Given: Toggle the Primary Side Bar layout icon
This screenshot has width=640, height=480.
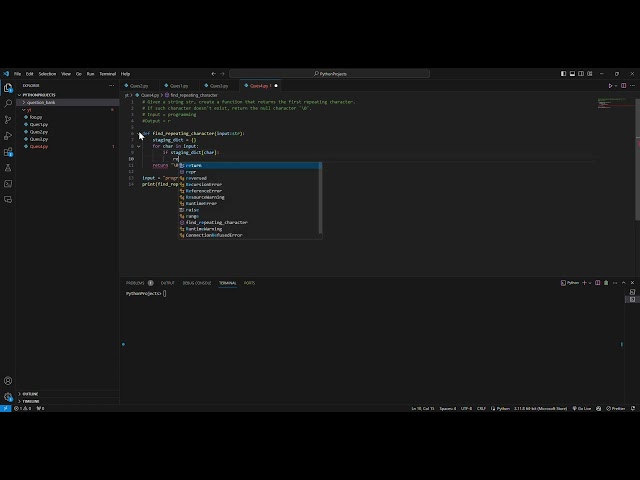Looking at the screenshot, I should coord(563,74).
